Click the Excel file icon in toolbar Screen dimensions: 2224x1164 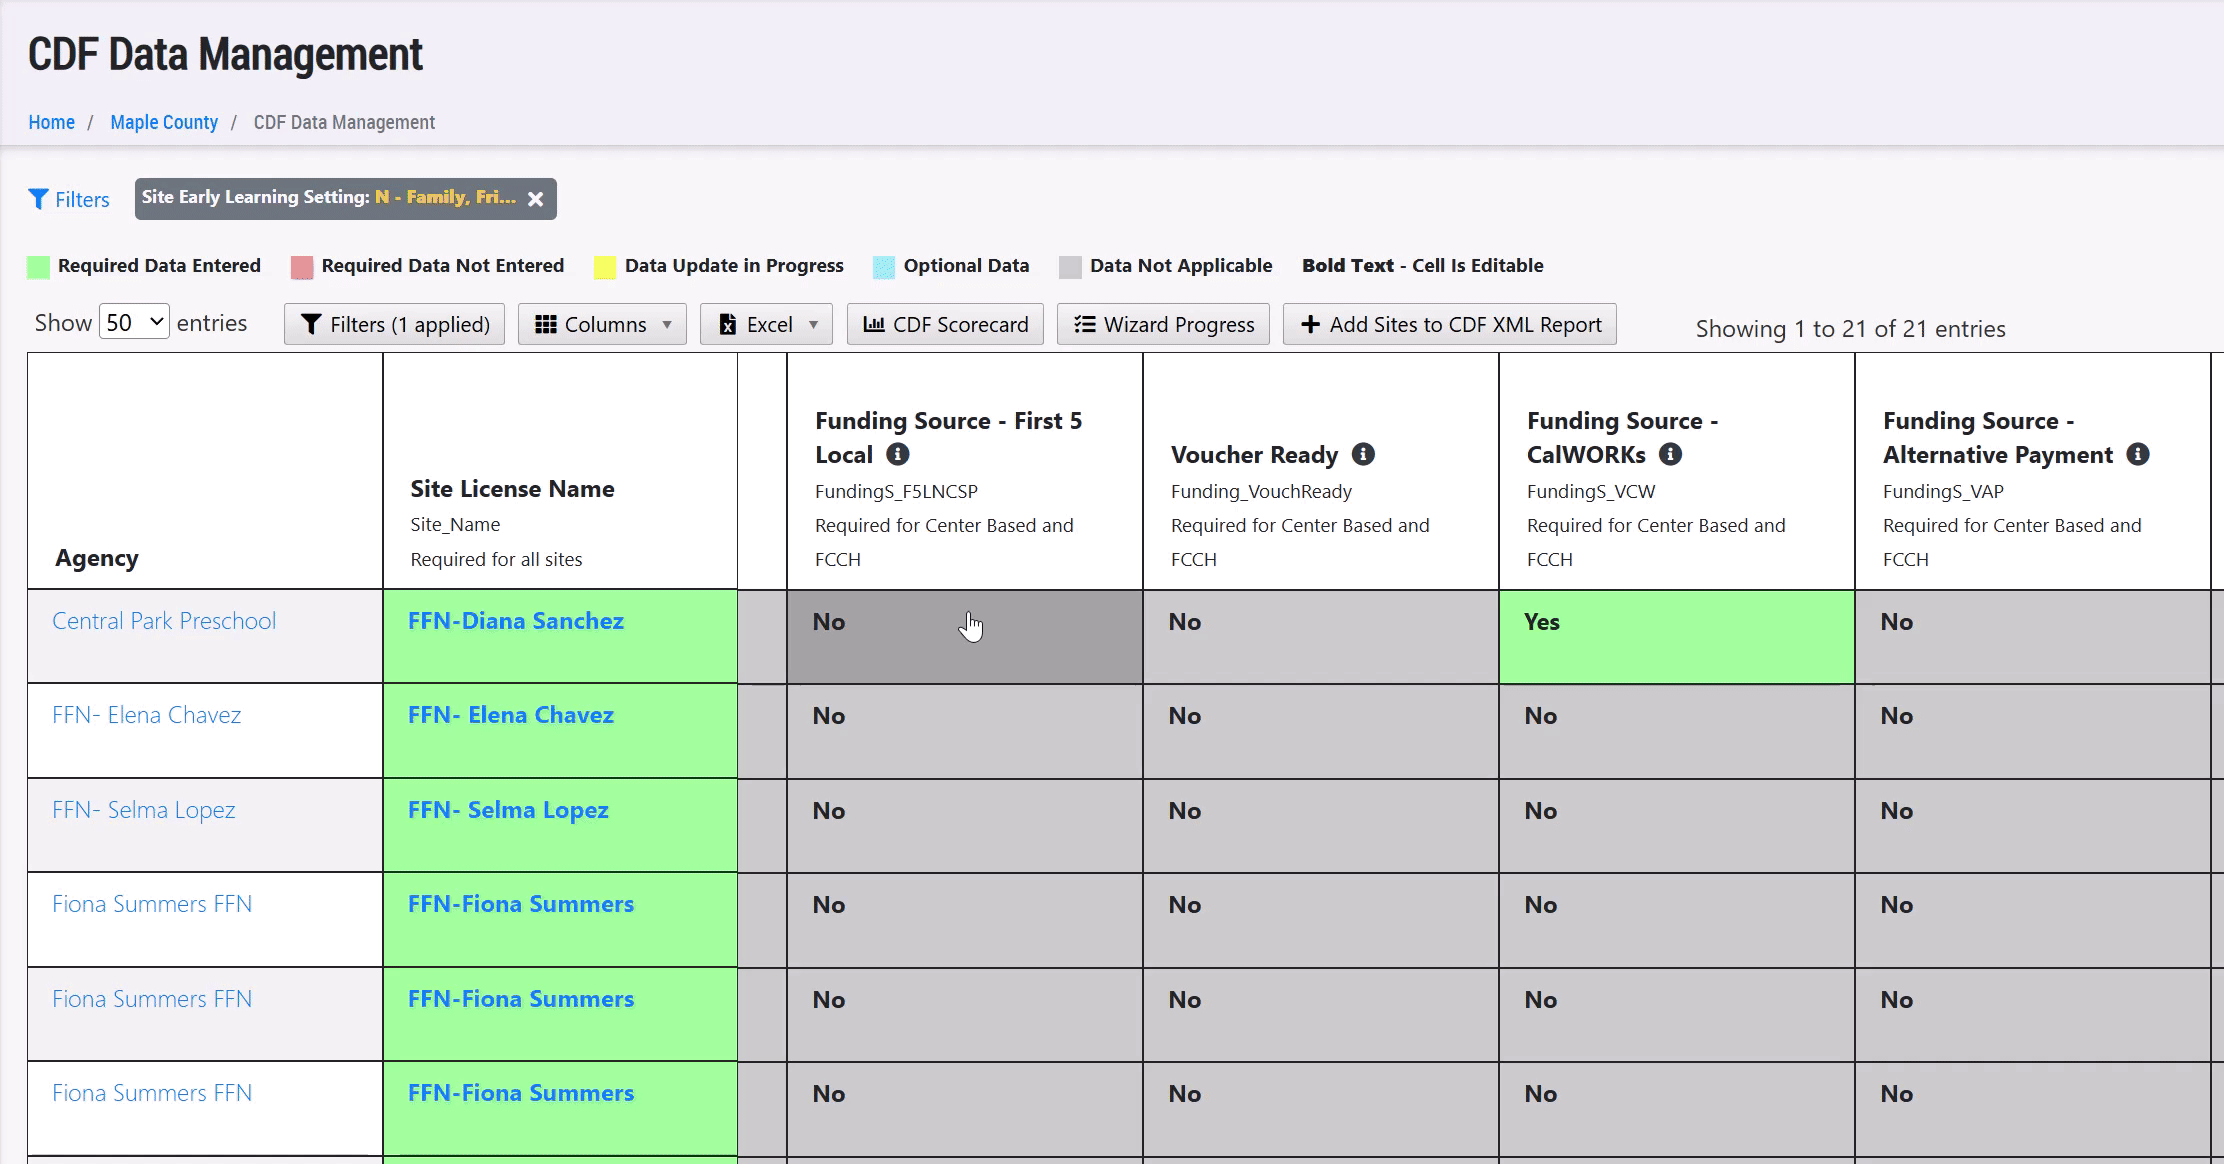[728, 325]
